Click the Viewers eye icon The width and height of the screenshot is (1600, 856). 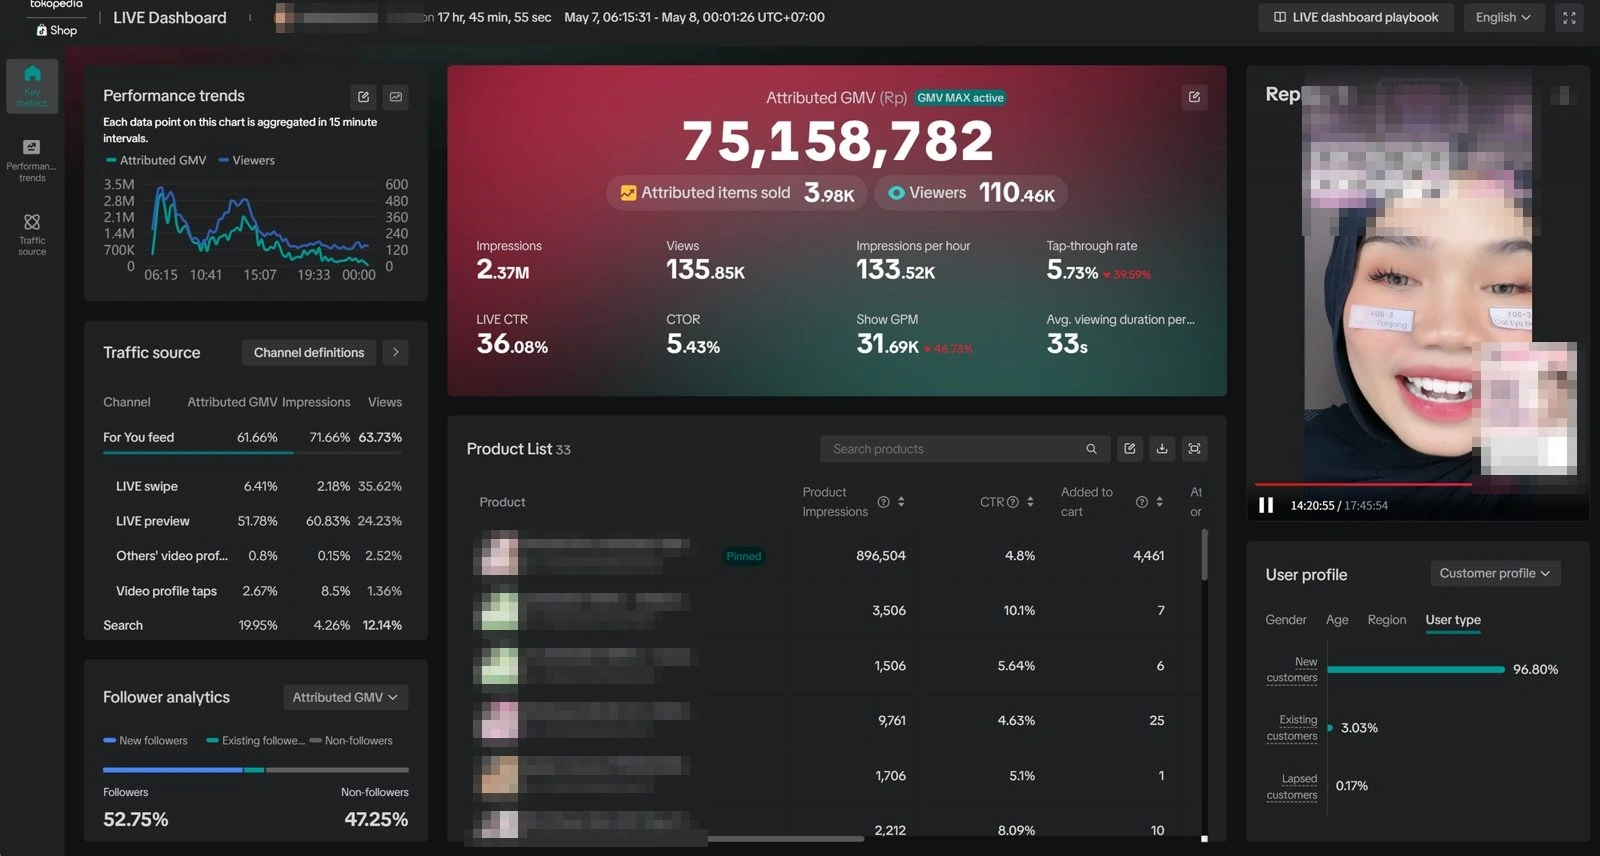pyautogui.click(x=896, y=193)
